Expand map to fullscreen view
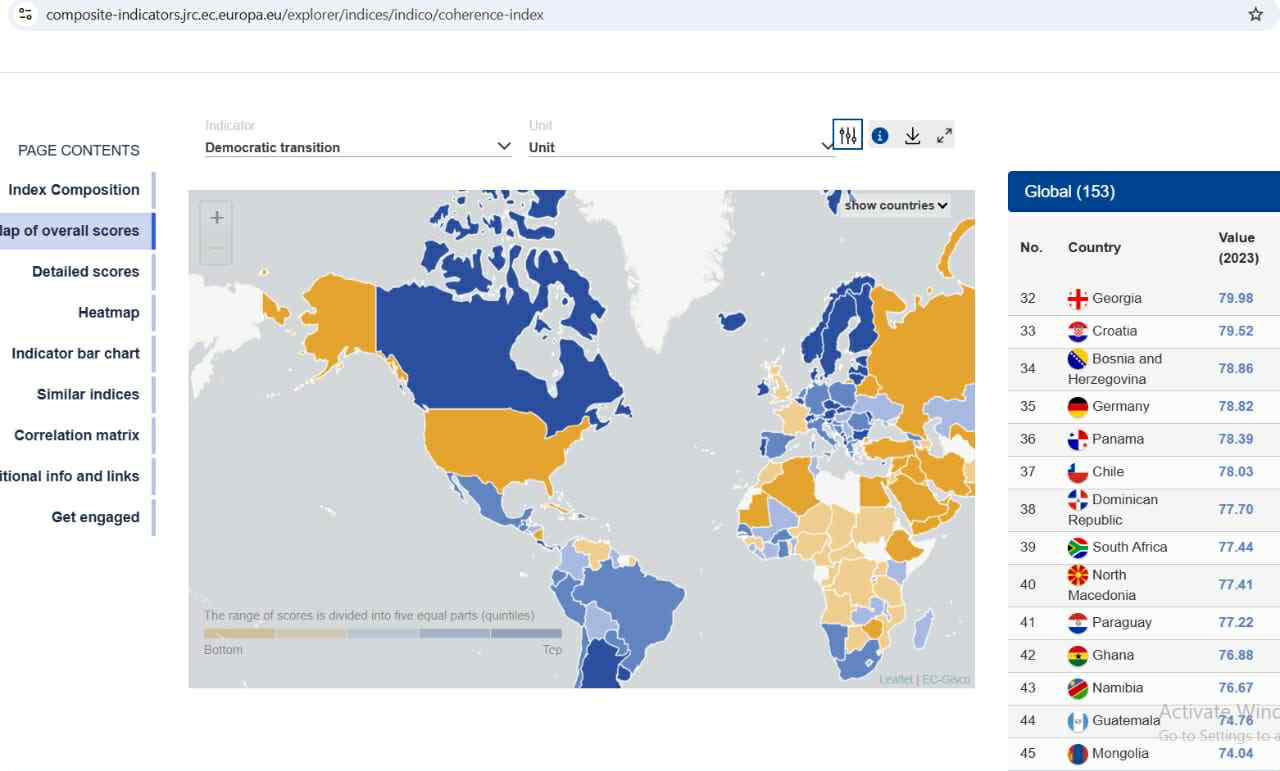 [x=944, y=136]
